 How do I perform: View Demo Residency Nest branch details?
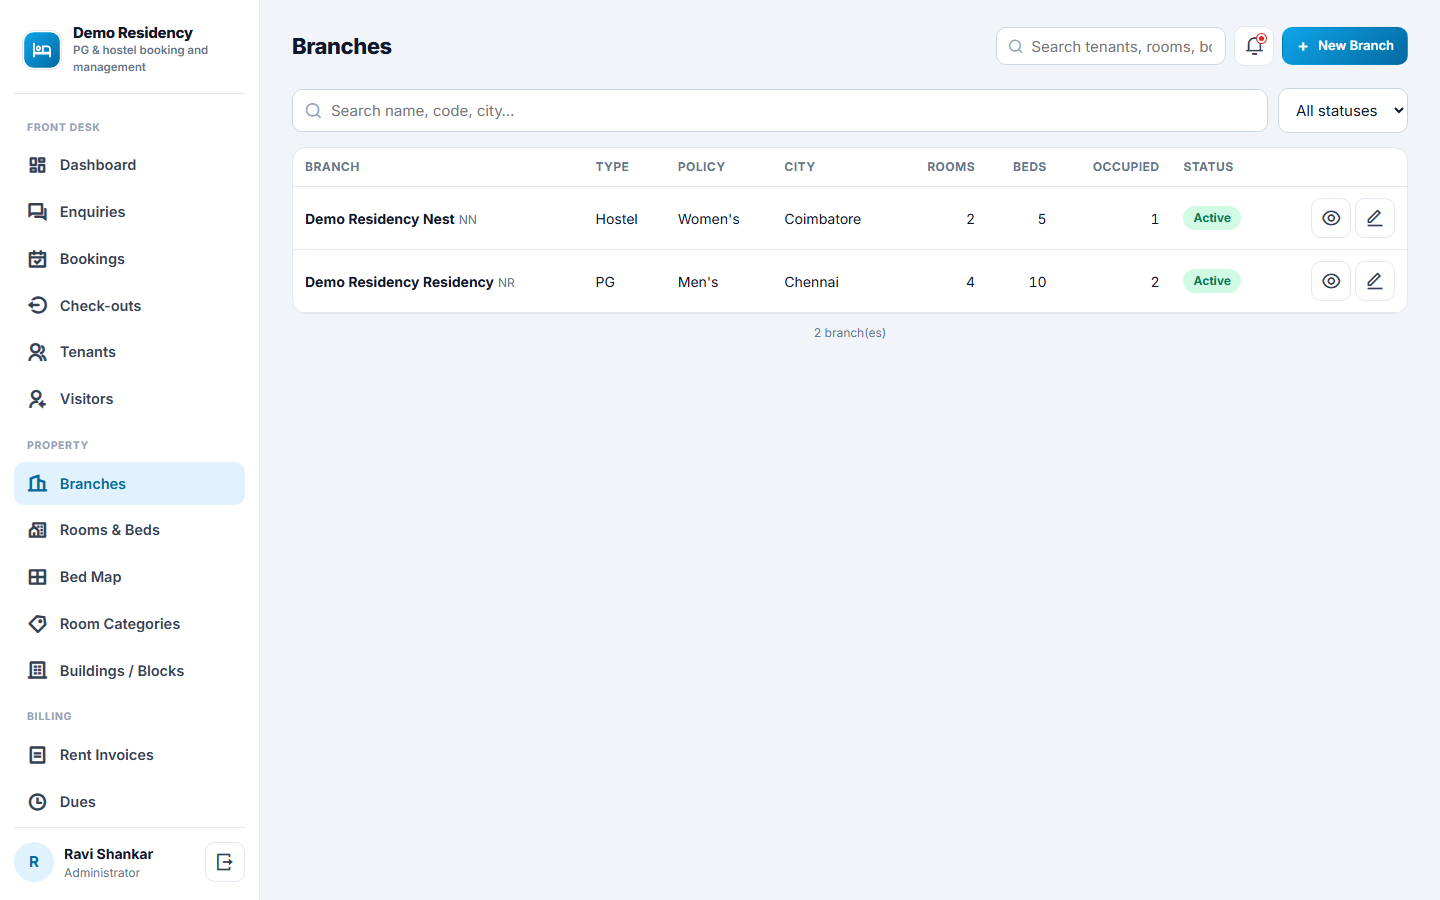1331,218
